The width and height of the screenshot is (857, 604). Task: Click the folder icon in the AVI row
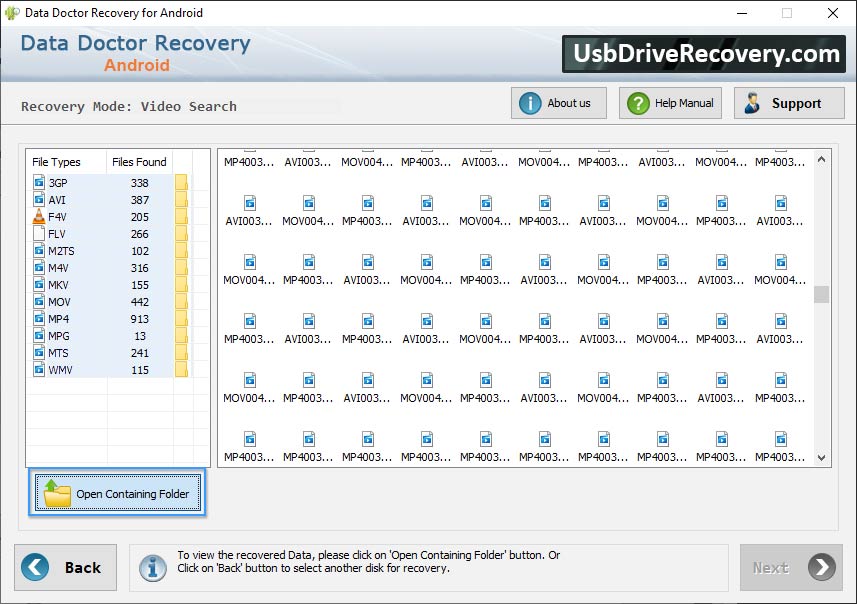[181, 199]
